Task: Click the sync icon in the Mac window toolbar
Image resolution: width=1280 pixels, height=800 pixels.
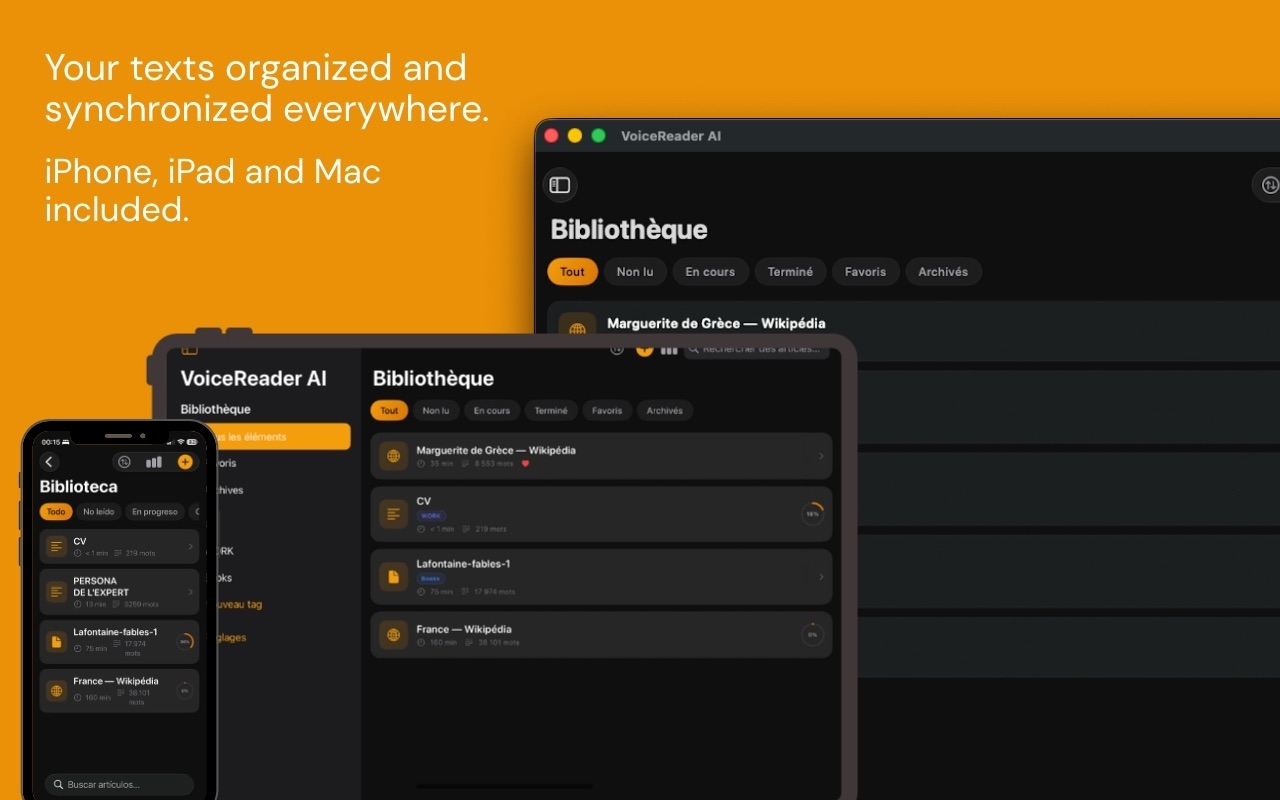Action: click(x=1268, y=185)
